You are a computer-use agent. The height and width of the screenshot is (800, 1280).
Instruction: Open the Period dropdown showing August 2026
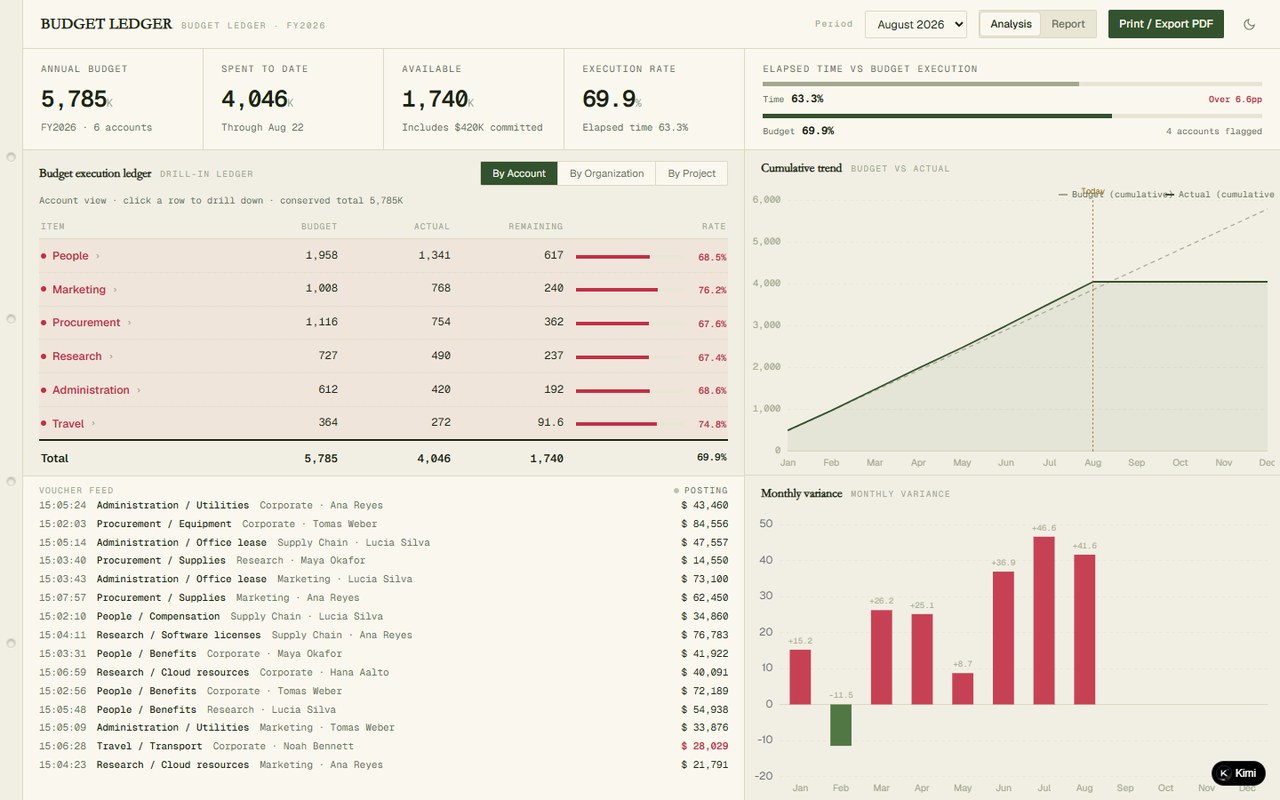pyautogui.click(x=915, y=24)
